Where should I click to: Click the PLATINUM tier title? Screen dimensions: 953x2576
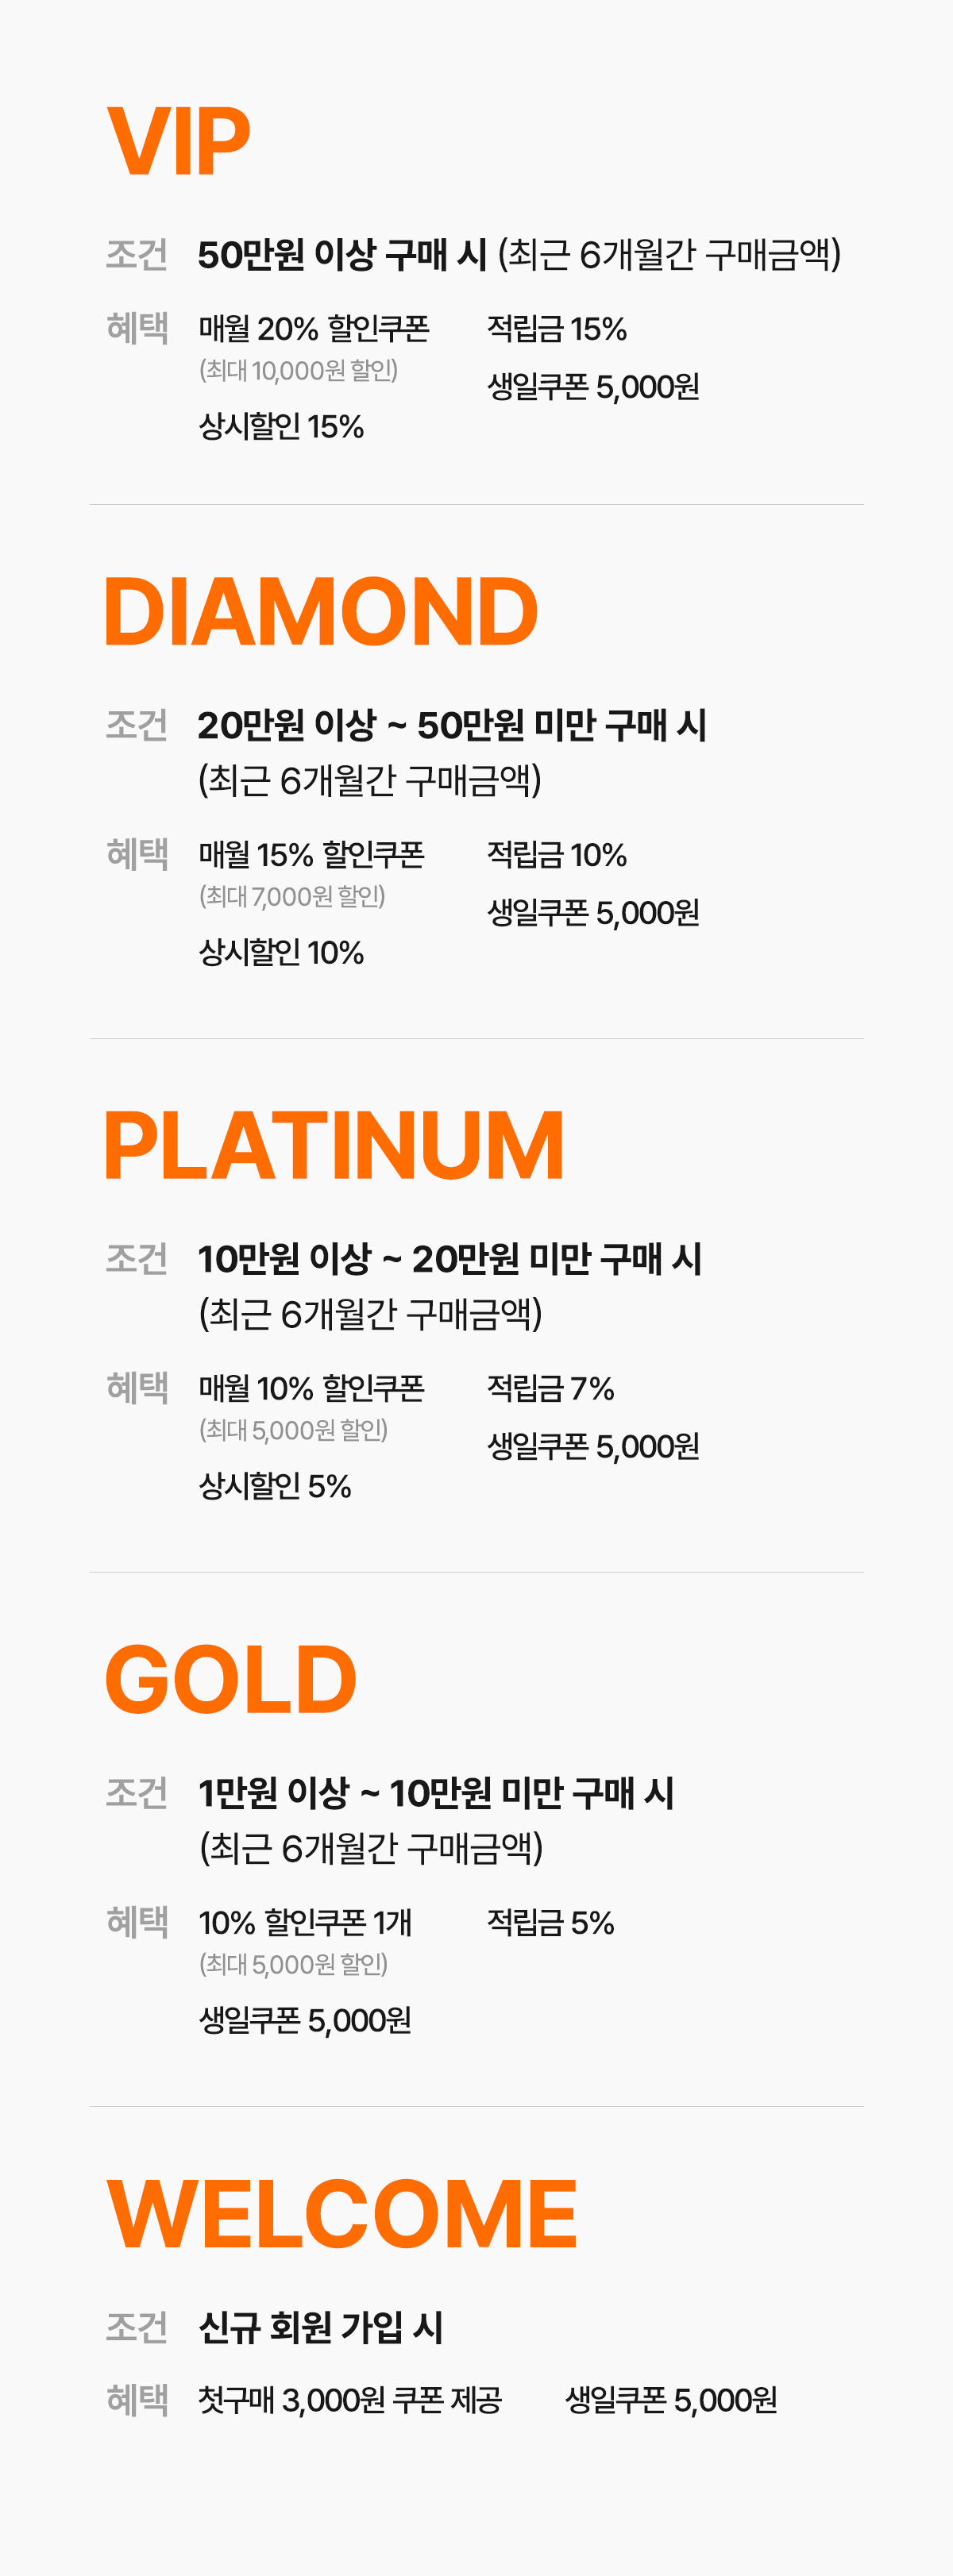[x=334, y=1145]
